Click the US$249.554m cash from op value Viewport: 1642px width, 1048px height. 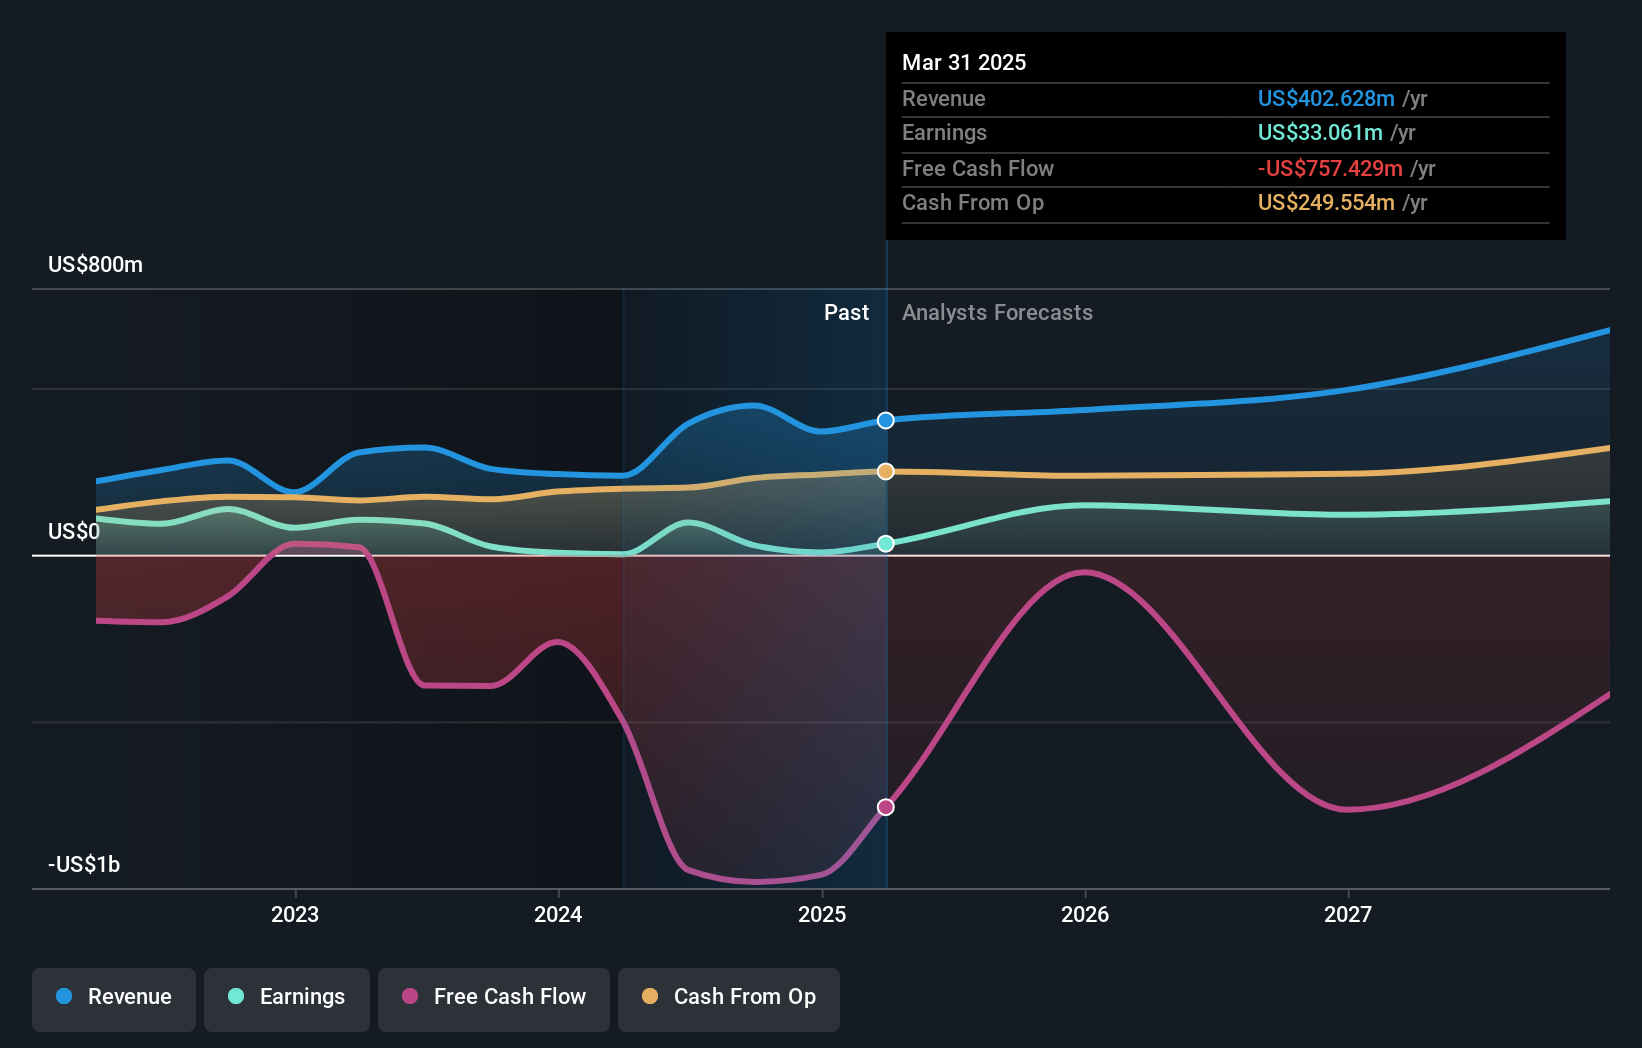point(1326,202)
